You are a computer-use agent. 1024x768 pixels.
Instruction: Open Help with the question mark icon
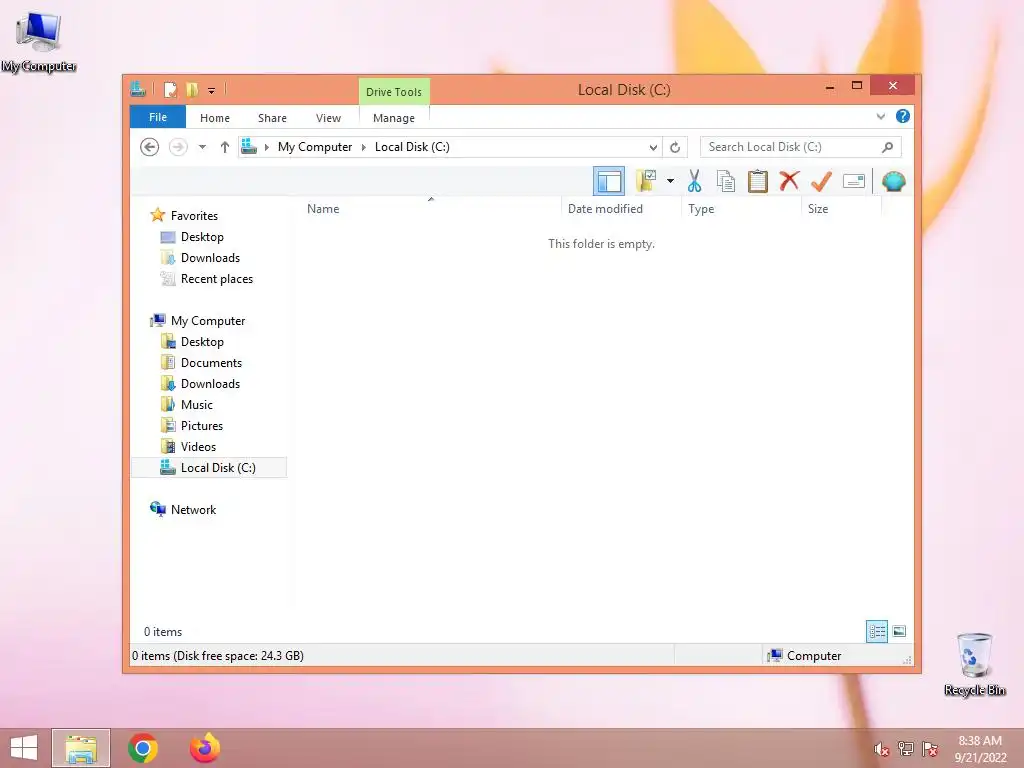(903, 116)
